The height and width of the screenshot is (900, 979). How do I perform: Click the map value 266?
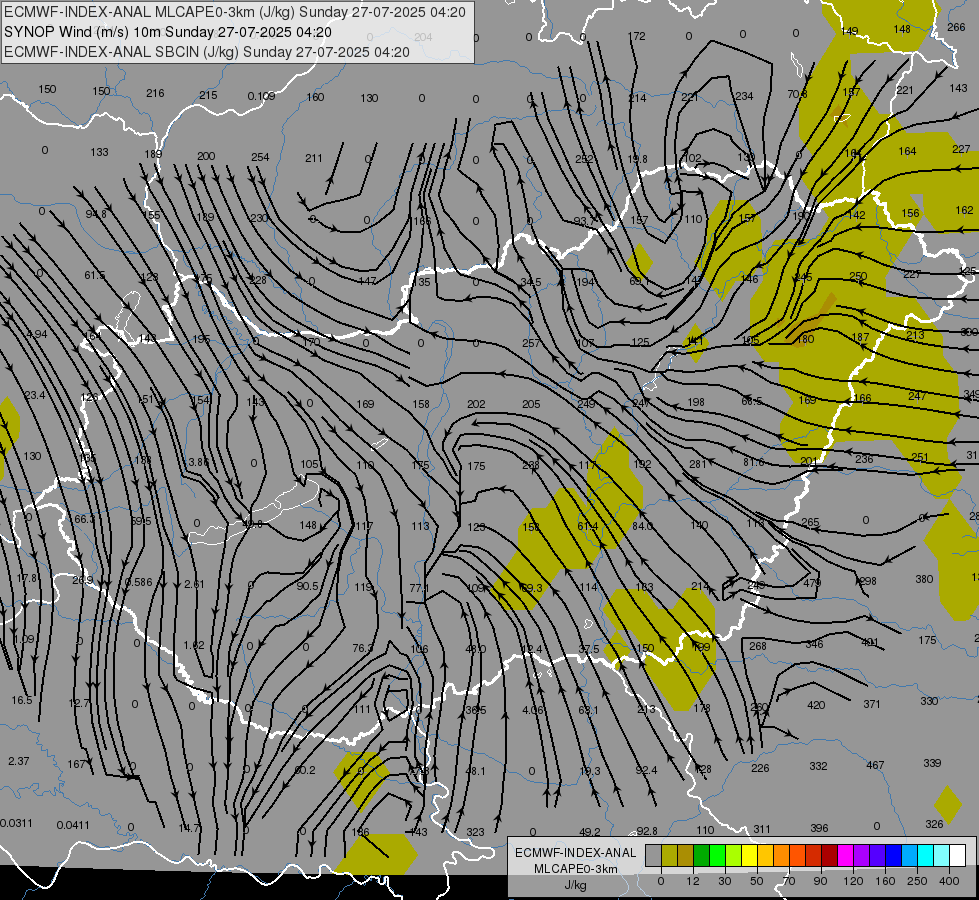[956, 27]
